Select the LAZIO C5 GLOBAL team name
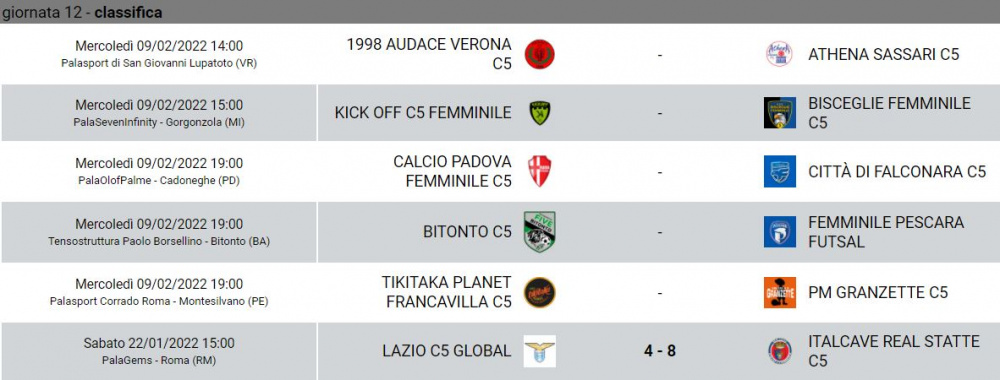The height and width of the screenshot is (380, 1000). click(x=446, y=351)
